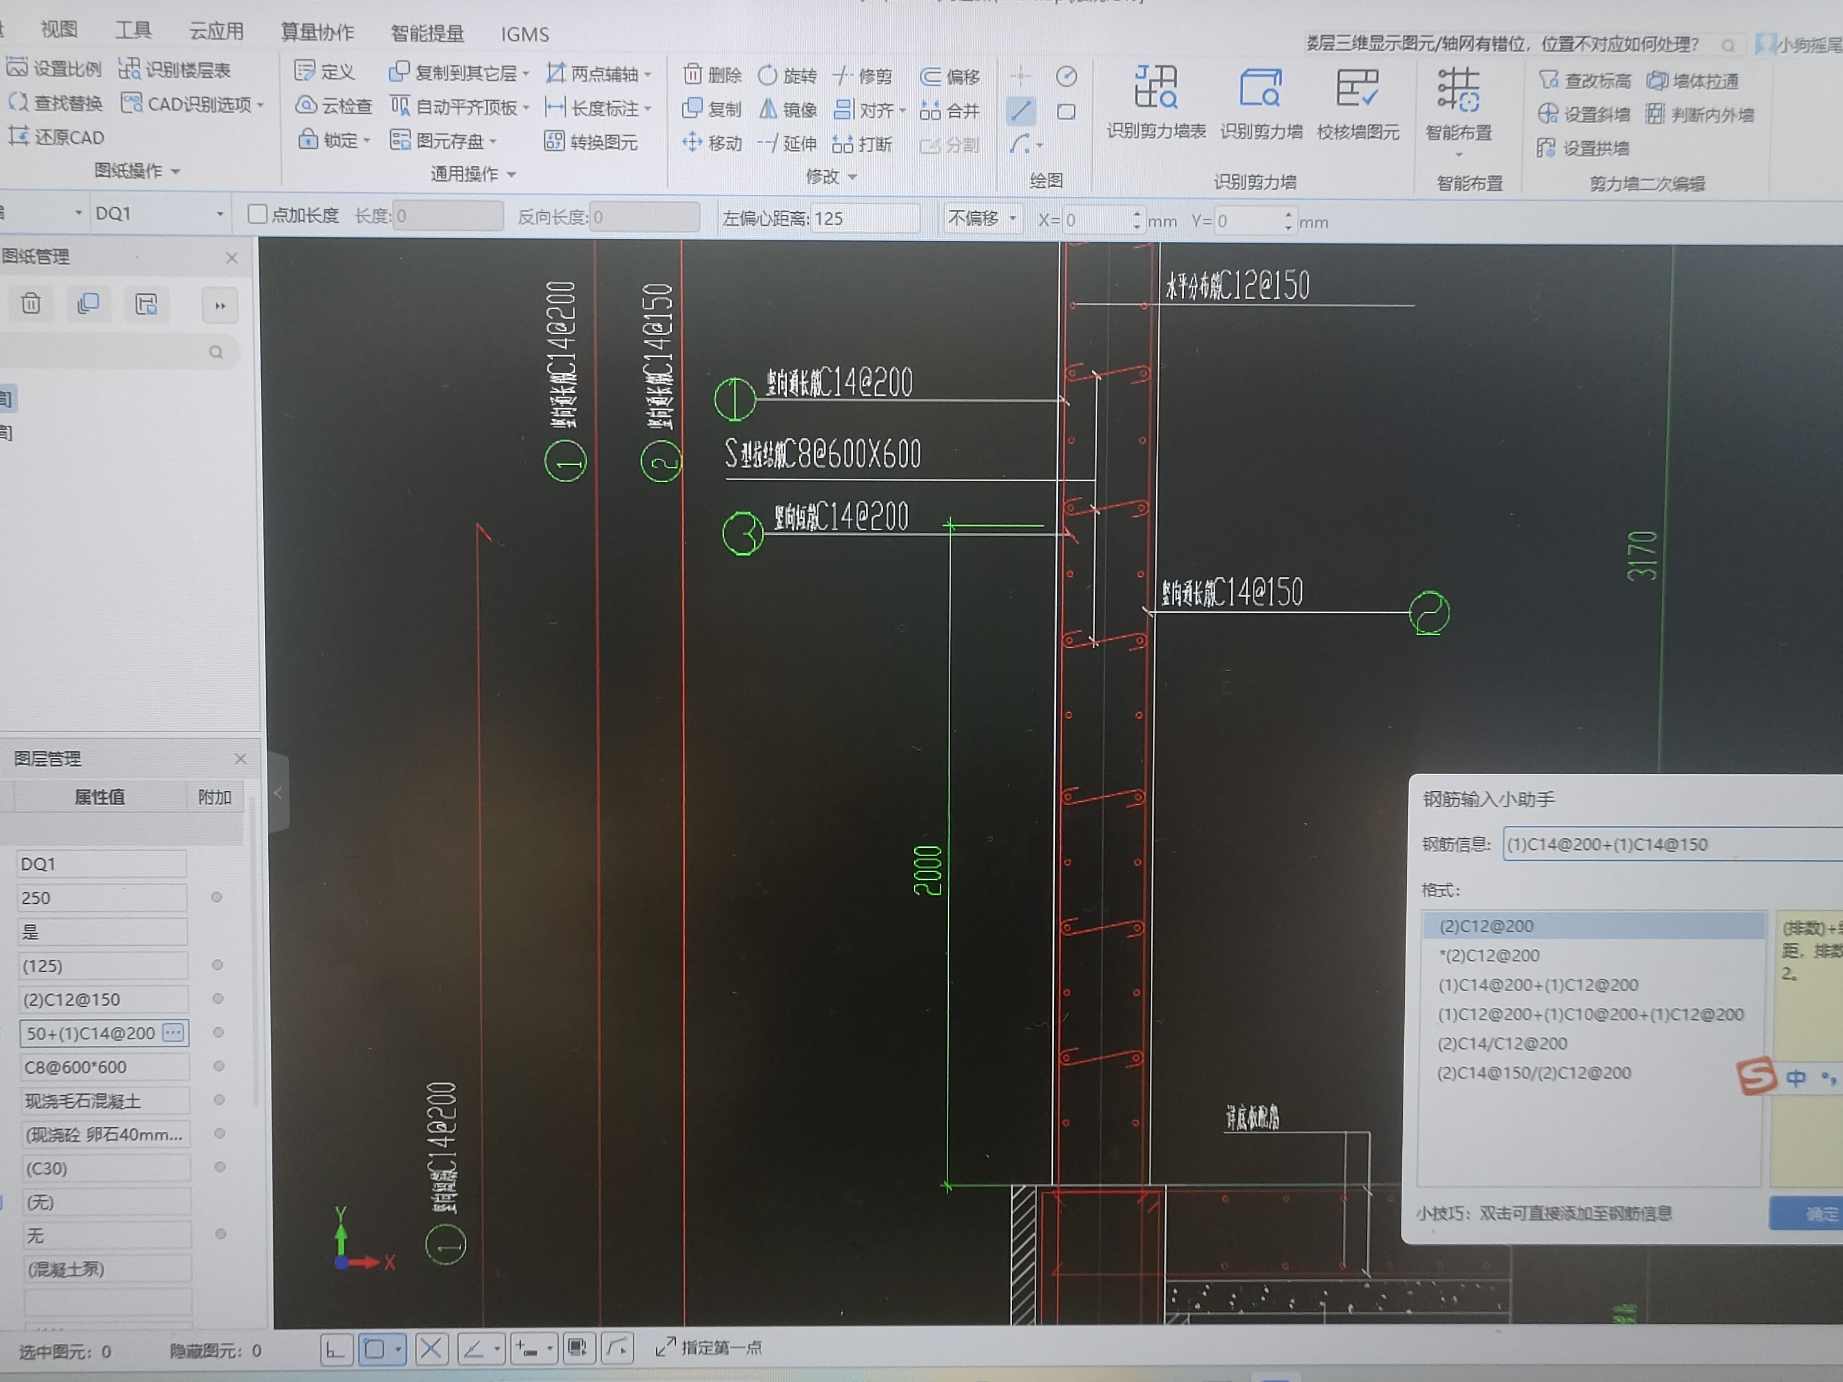Select the 删除 delete tool
The height and width of the screenshot is (1382, 1843).
(712, 75)
